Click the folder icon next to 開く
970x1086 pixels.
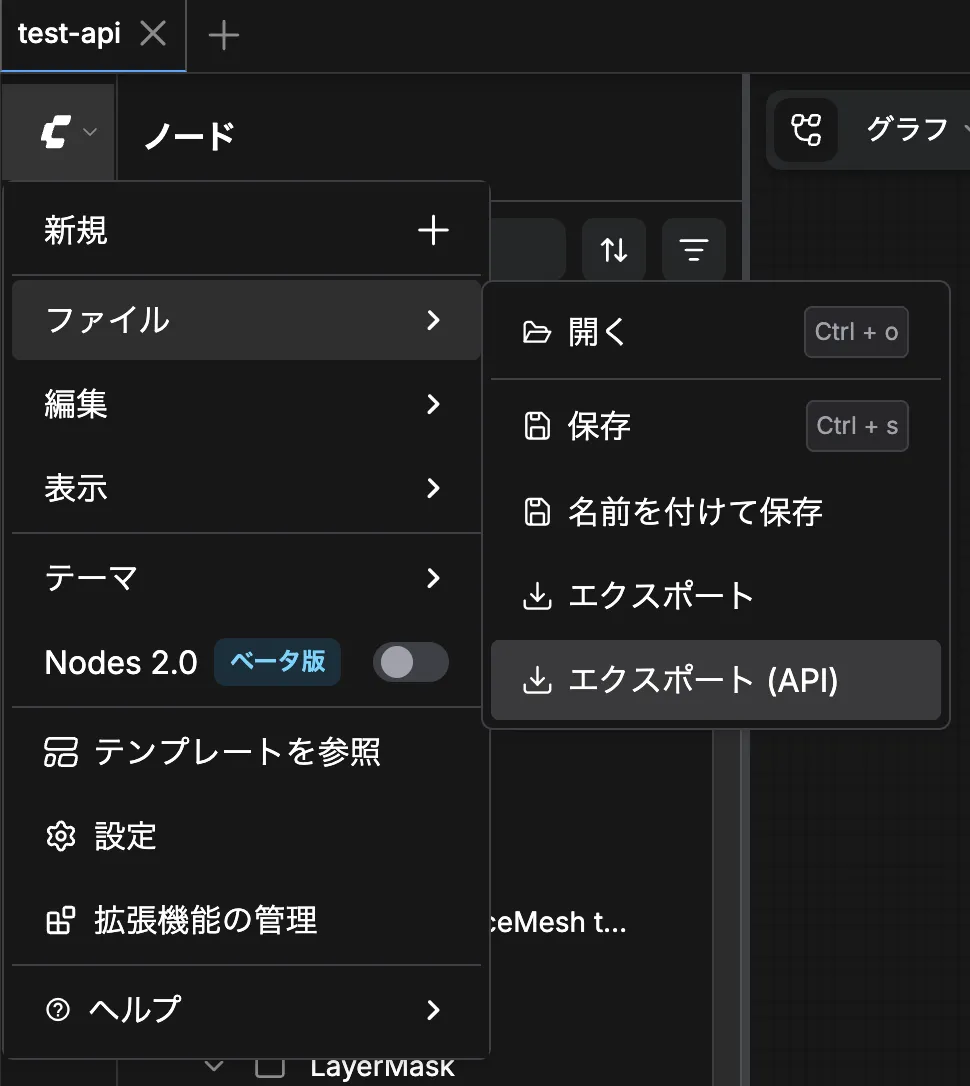(x=537, y=332)
